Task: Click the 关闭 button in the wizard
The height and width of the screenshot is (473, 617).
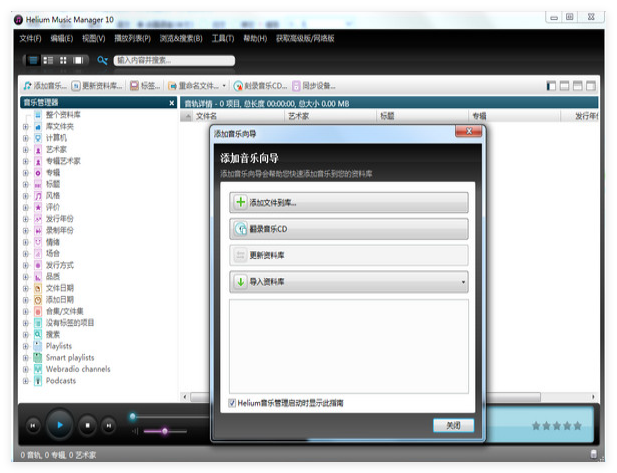Action: coord(453,425)
